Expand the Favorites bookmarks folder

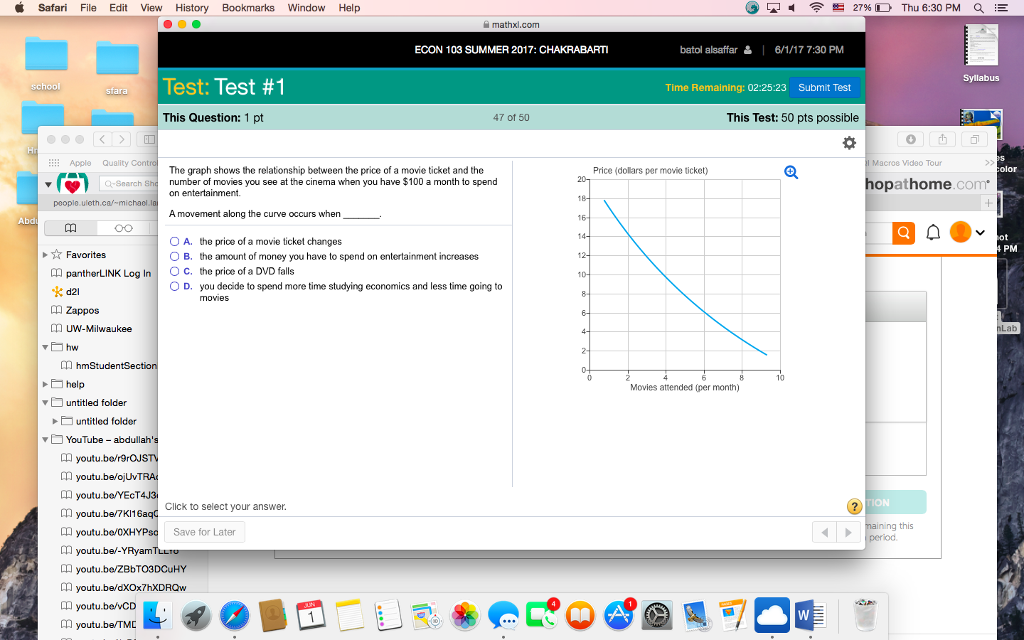(x=45, y=255)
